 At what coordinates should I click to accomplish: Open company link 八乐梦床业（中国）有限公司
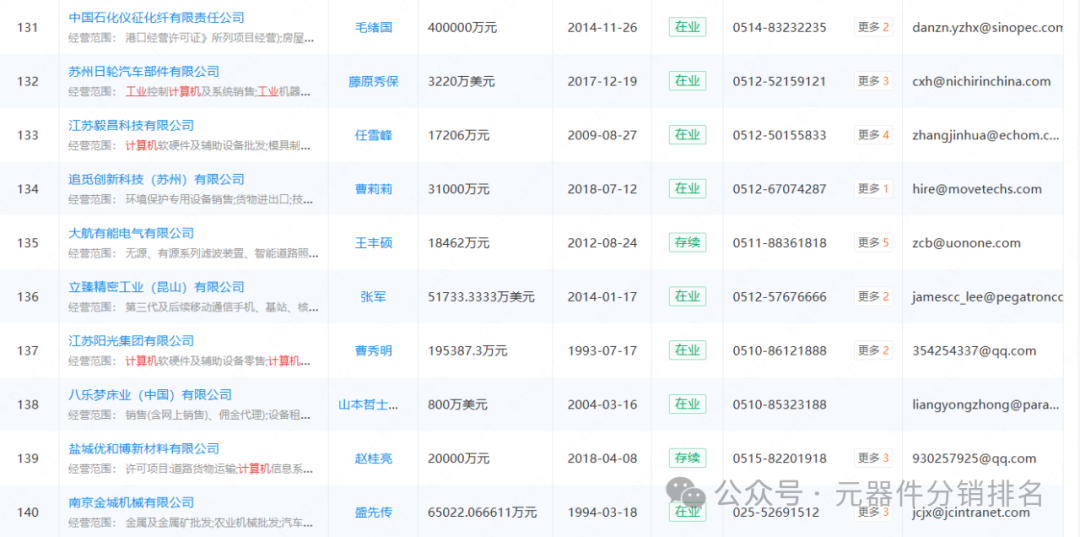150,394
